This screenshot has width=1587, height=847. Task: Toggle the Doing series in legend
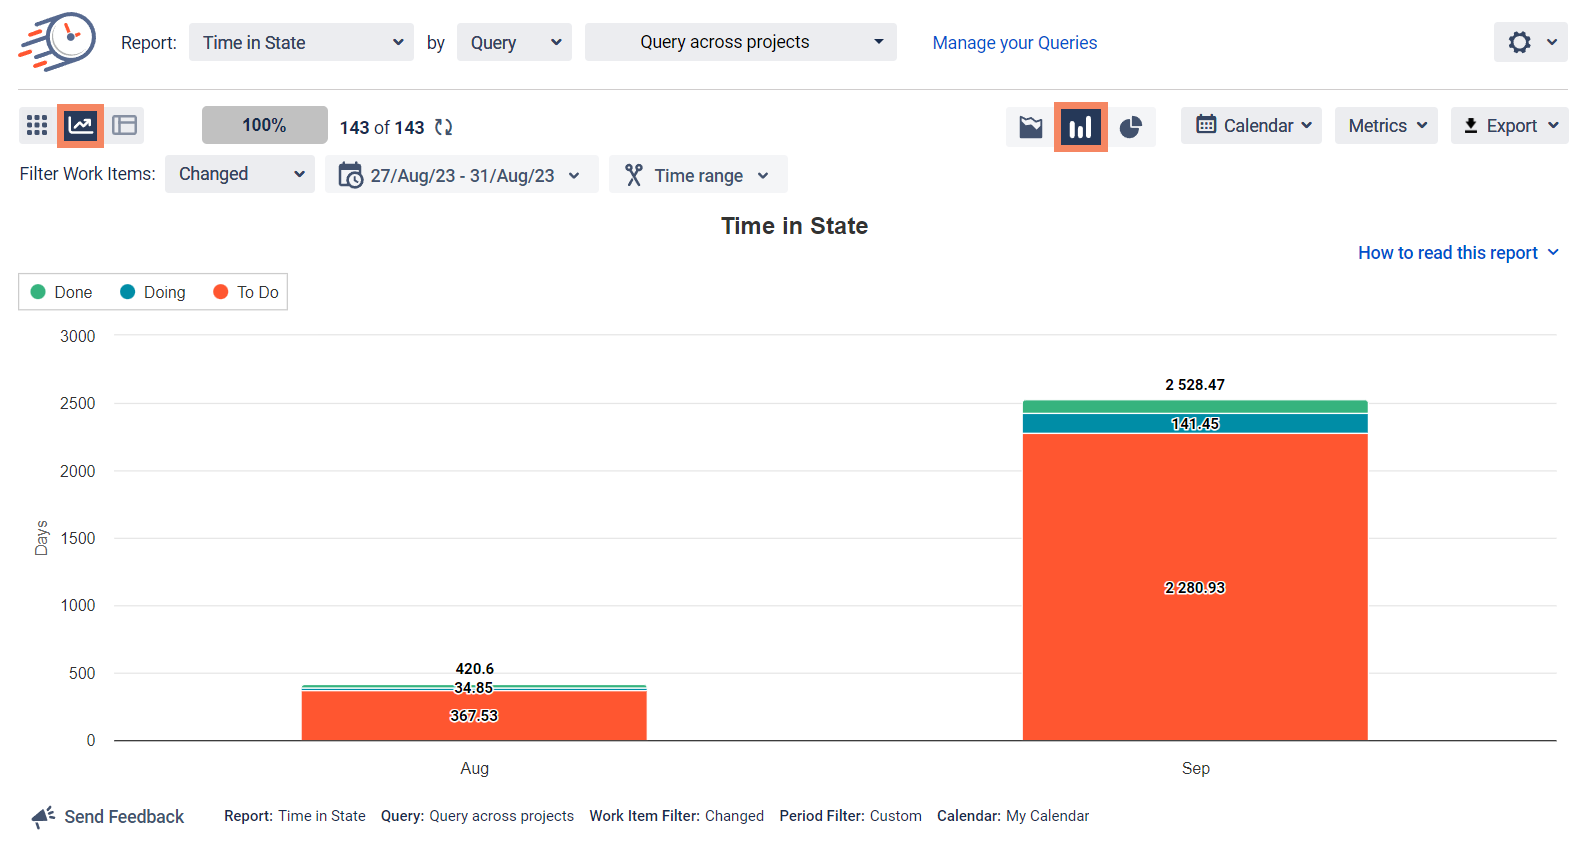(153, 292)
